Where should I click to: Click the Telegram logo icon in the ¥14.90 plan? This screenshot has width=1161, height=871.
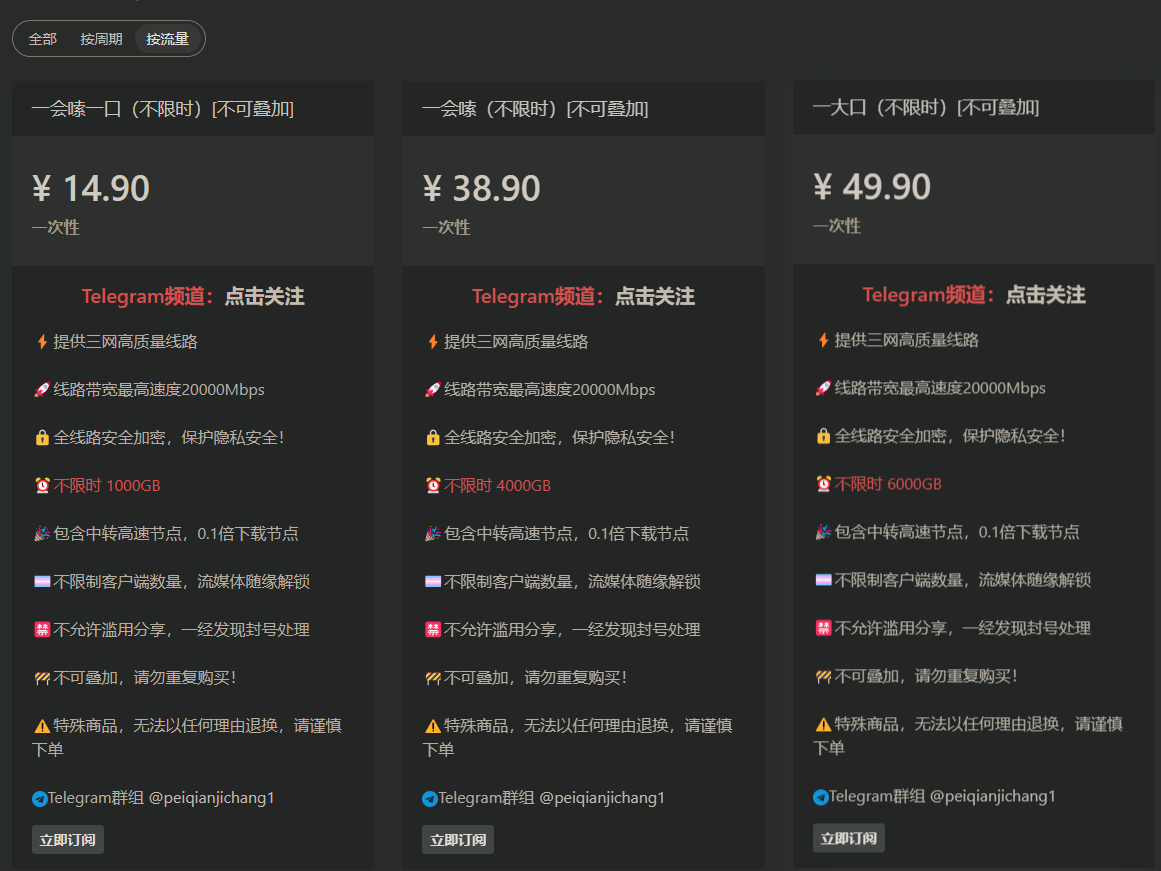[40, 798]
